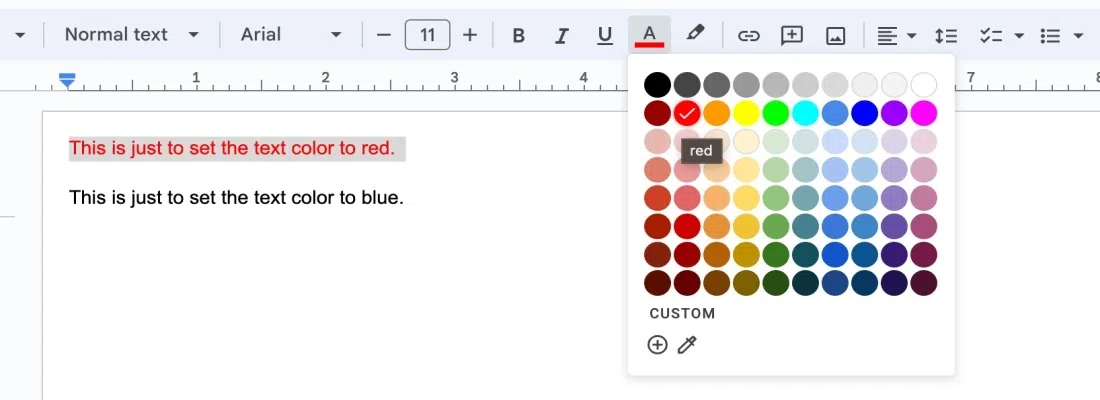Expand the checklist menu dropdown
Image resolution: width=1100 pixels, height=400 pixels.
coord(1018,36)
